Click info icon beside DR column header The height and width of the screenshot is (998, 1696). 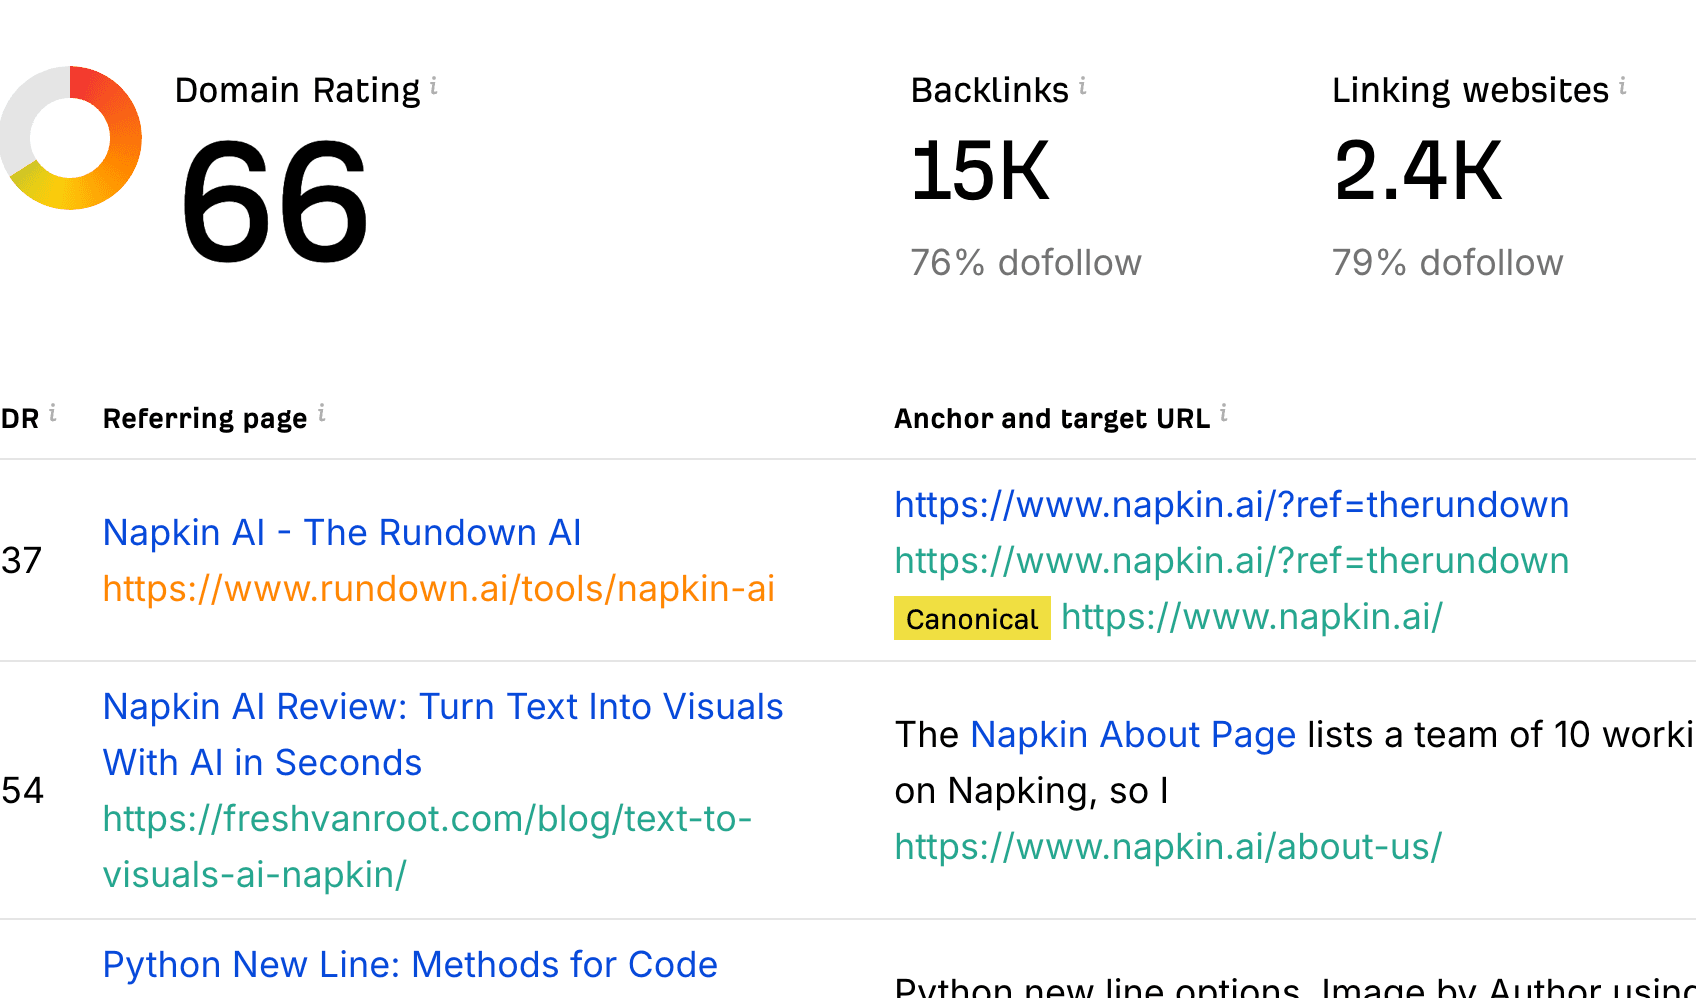52,413
